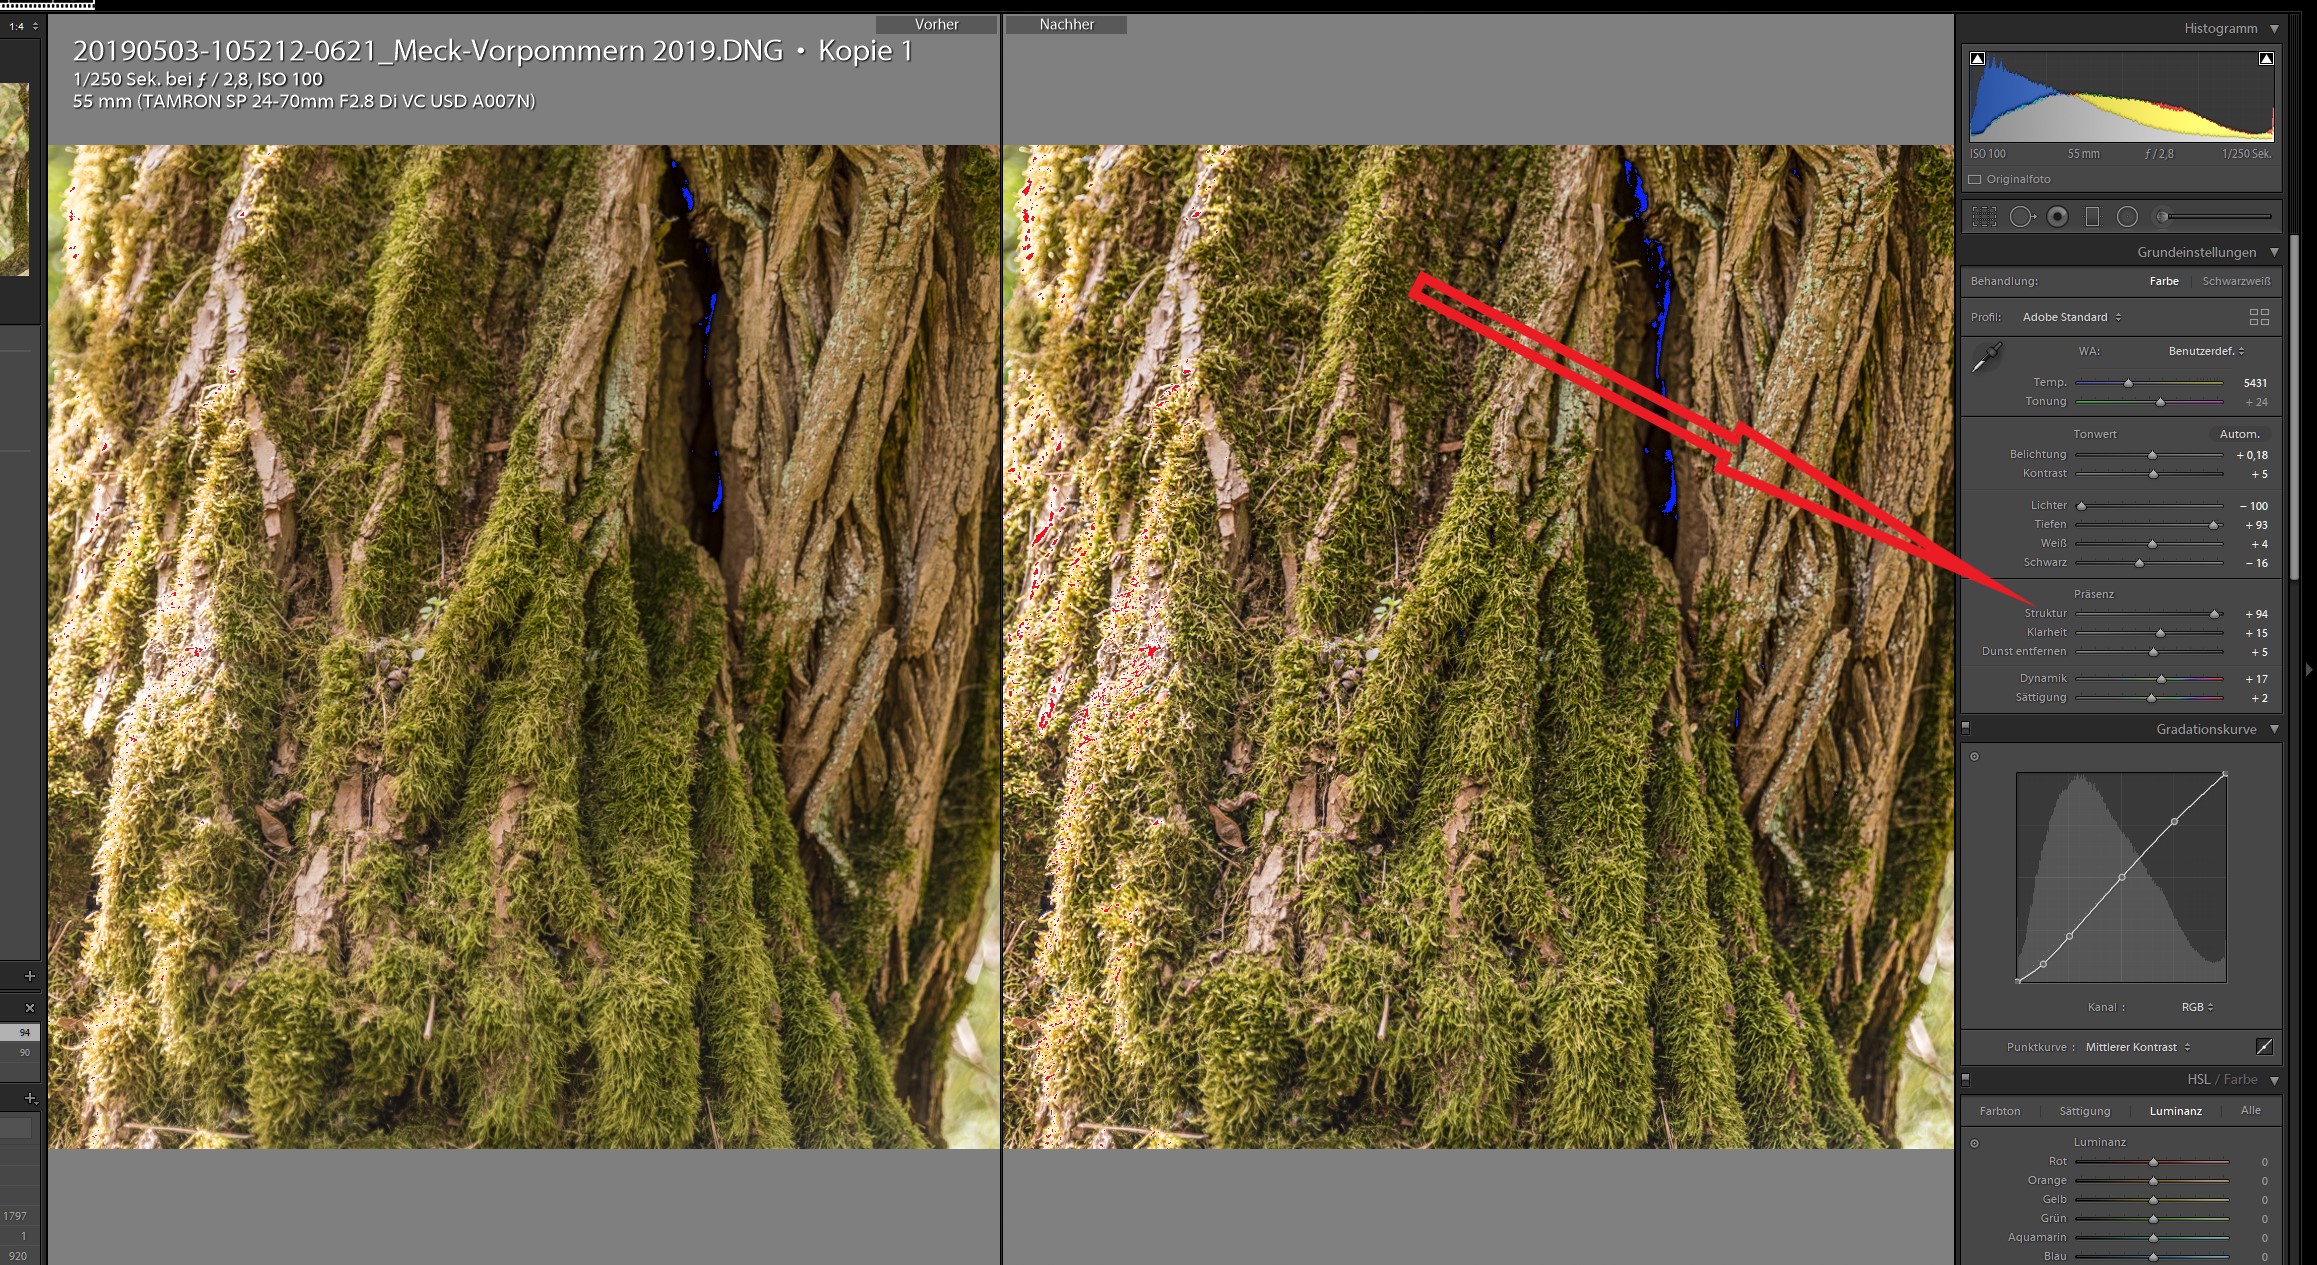This screenshot has height=1265, width=2317.
Task: Toggle the Gradationskurve panel on/off switch
Action: (1966, 729)
